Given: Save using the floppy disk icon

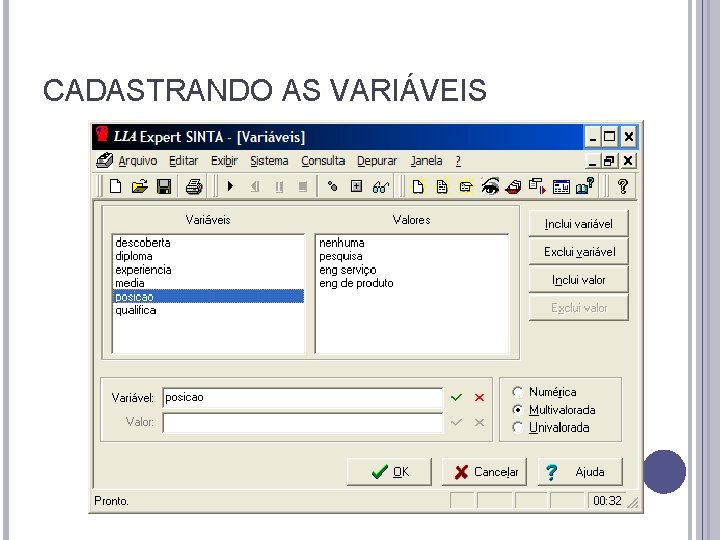Looking at the screenshot, I should (164, 186).
